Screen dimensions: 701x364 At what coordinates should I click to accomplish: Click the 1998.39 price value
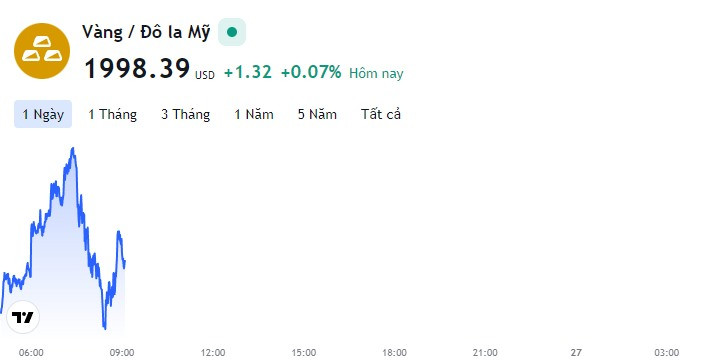coord(137,69)
